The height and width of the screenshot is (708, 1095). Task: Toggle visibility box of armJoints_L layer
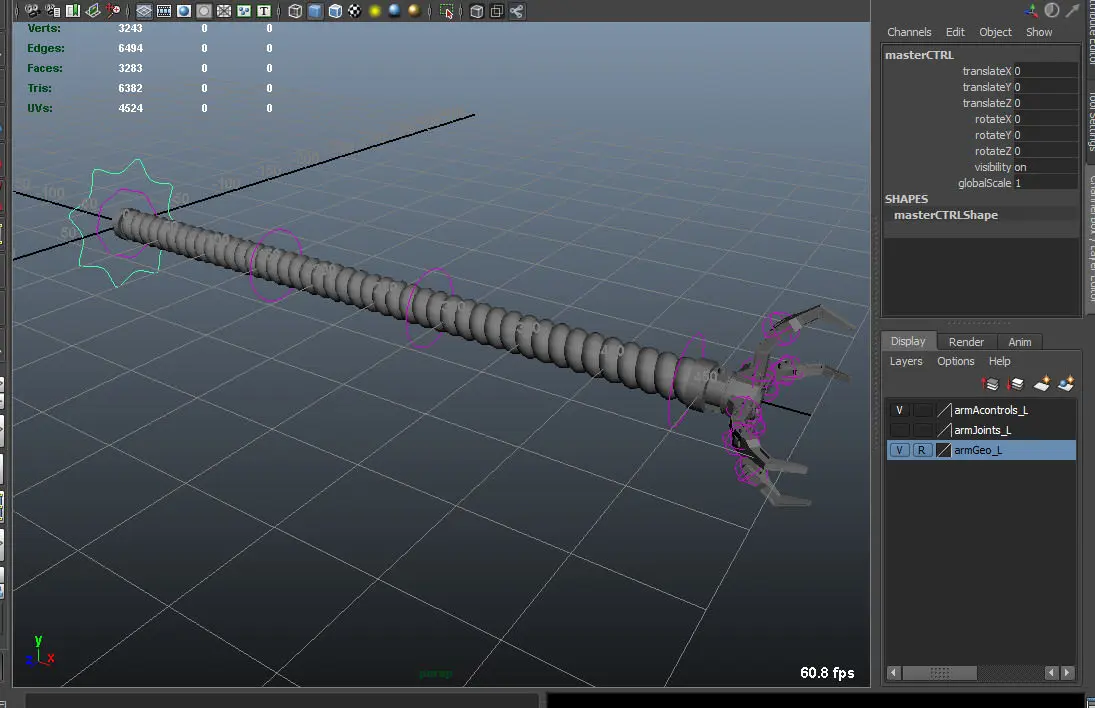tap(899, 431)
